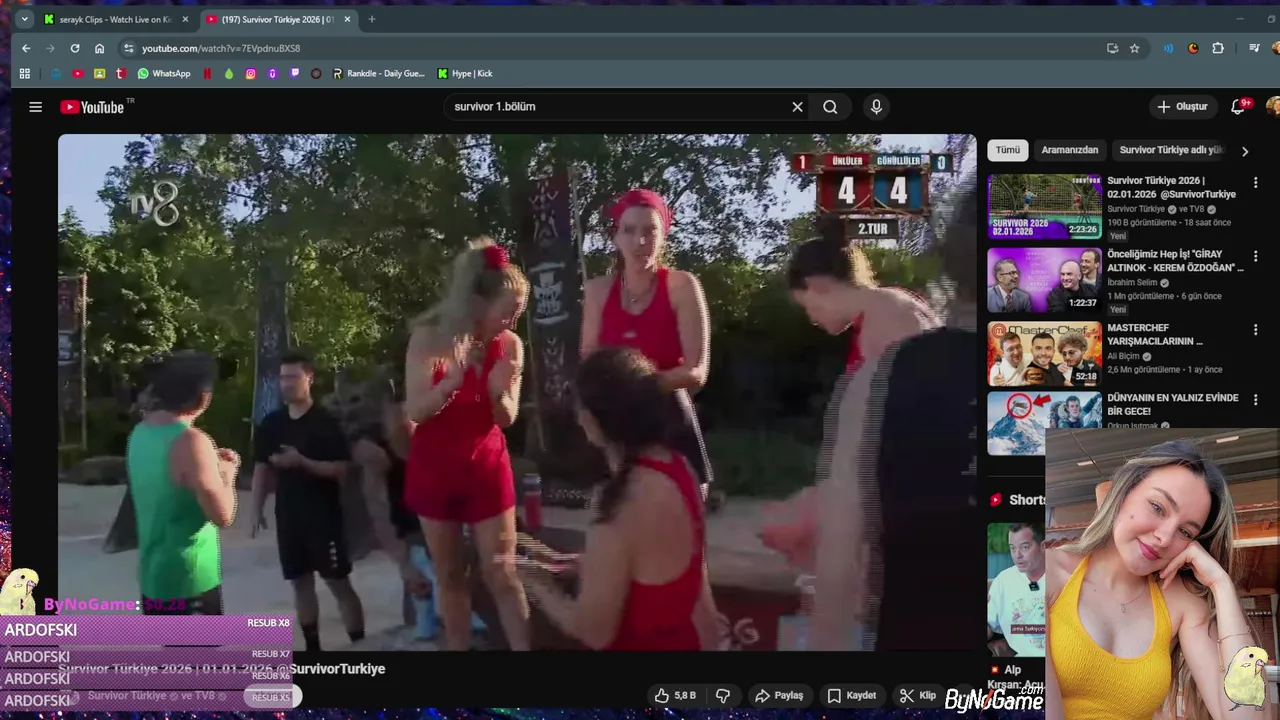
Task: Open the Netflix bookmark icon
Action: [x=207, y=73]
